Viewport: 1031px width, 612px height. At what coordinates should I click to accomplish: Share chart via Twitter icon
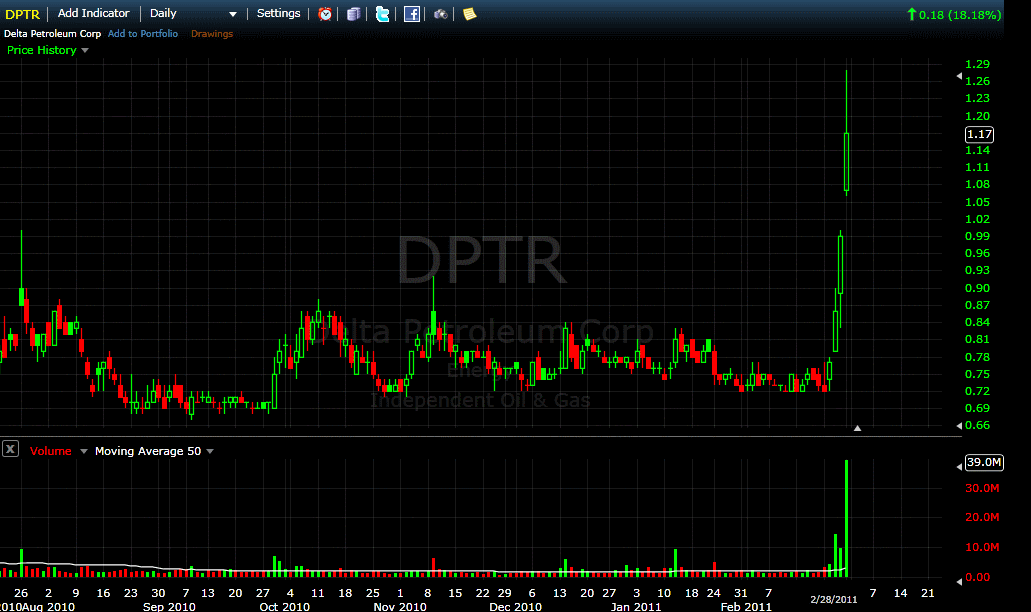click(x=382, y=14)
